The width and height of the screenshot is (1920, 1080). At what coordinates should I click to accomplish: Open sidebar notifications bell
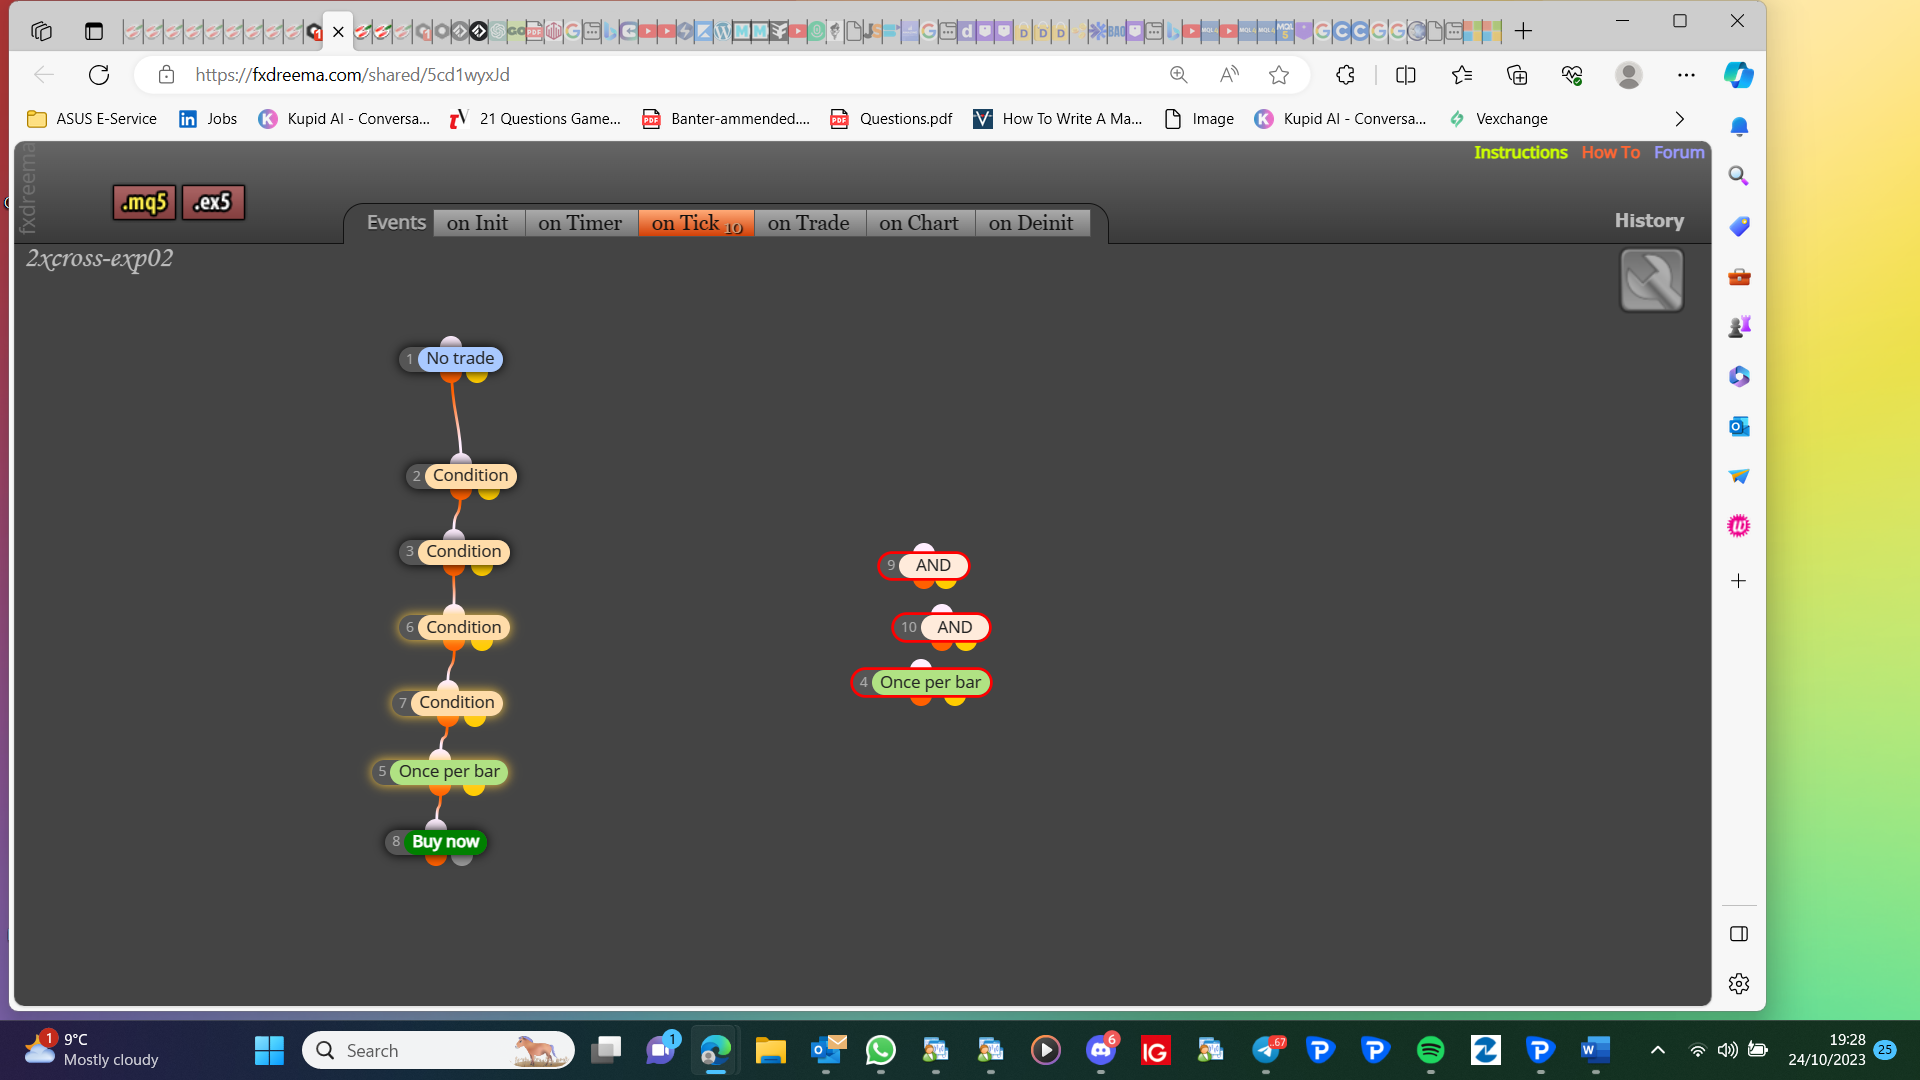(1739, 127)
